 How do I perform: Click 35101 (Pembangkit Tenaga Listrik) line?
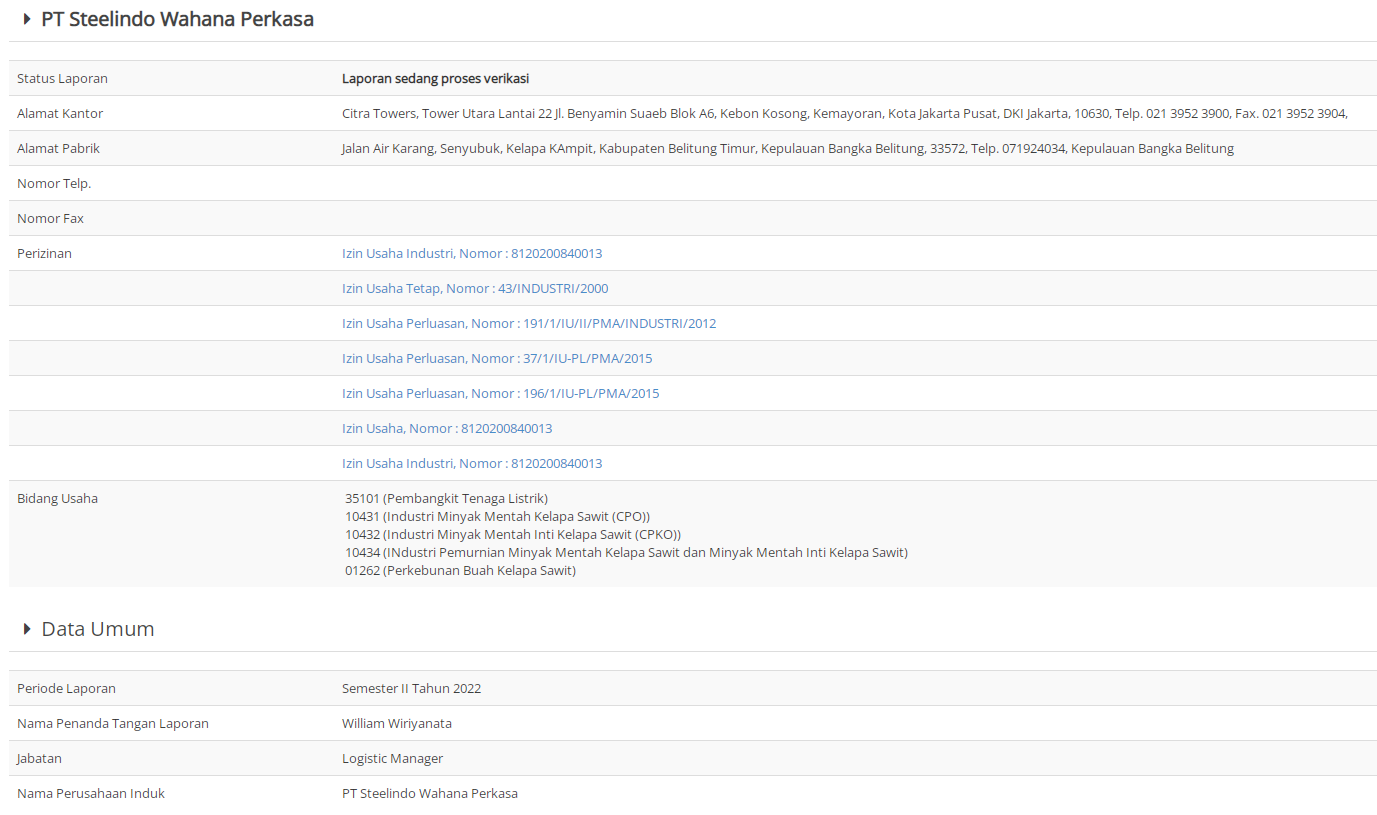[x=447, y=498]
